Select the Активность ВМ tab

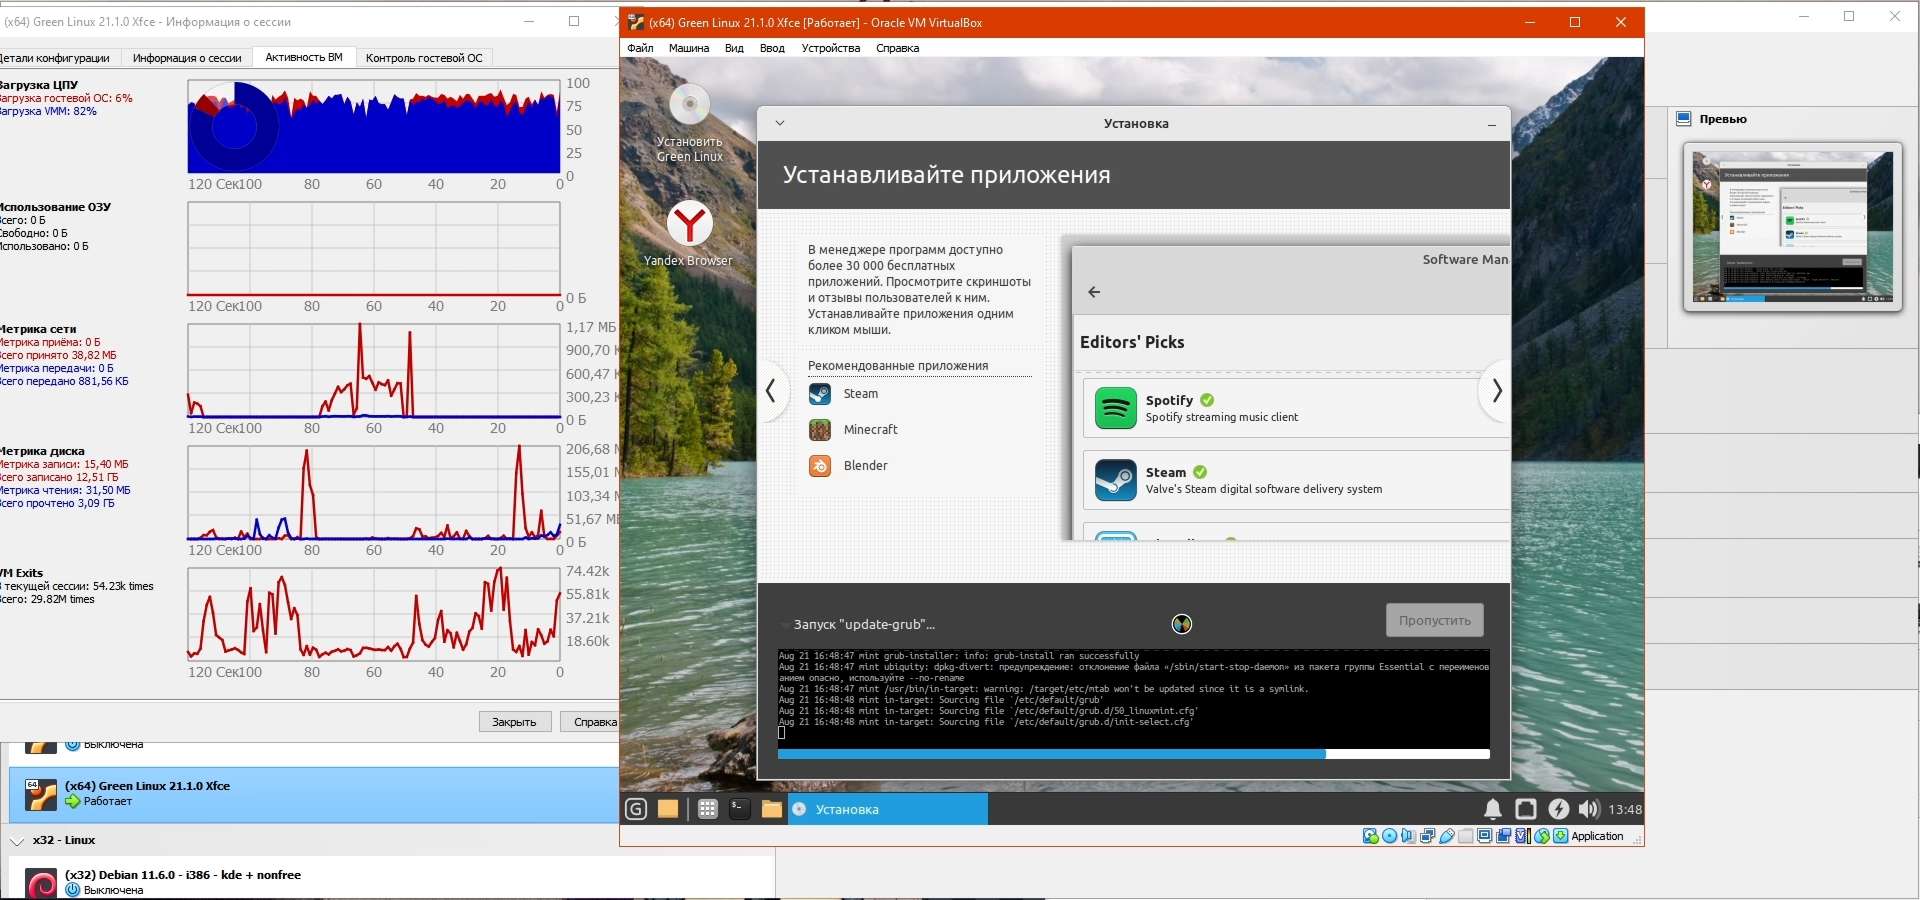click(x=304, y=58)
